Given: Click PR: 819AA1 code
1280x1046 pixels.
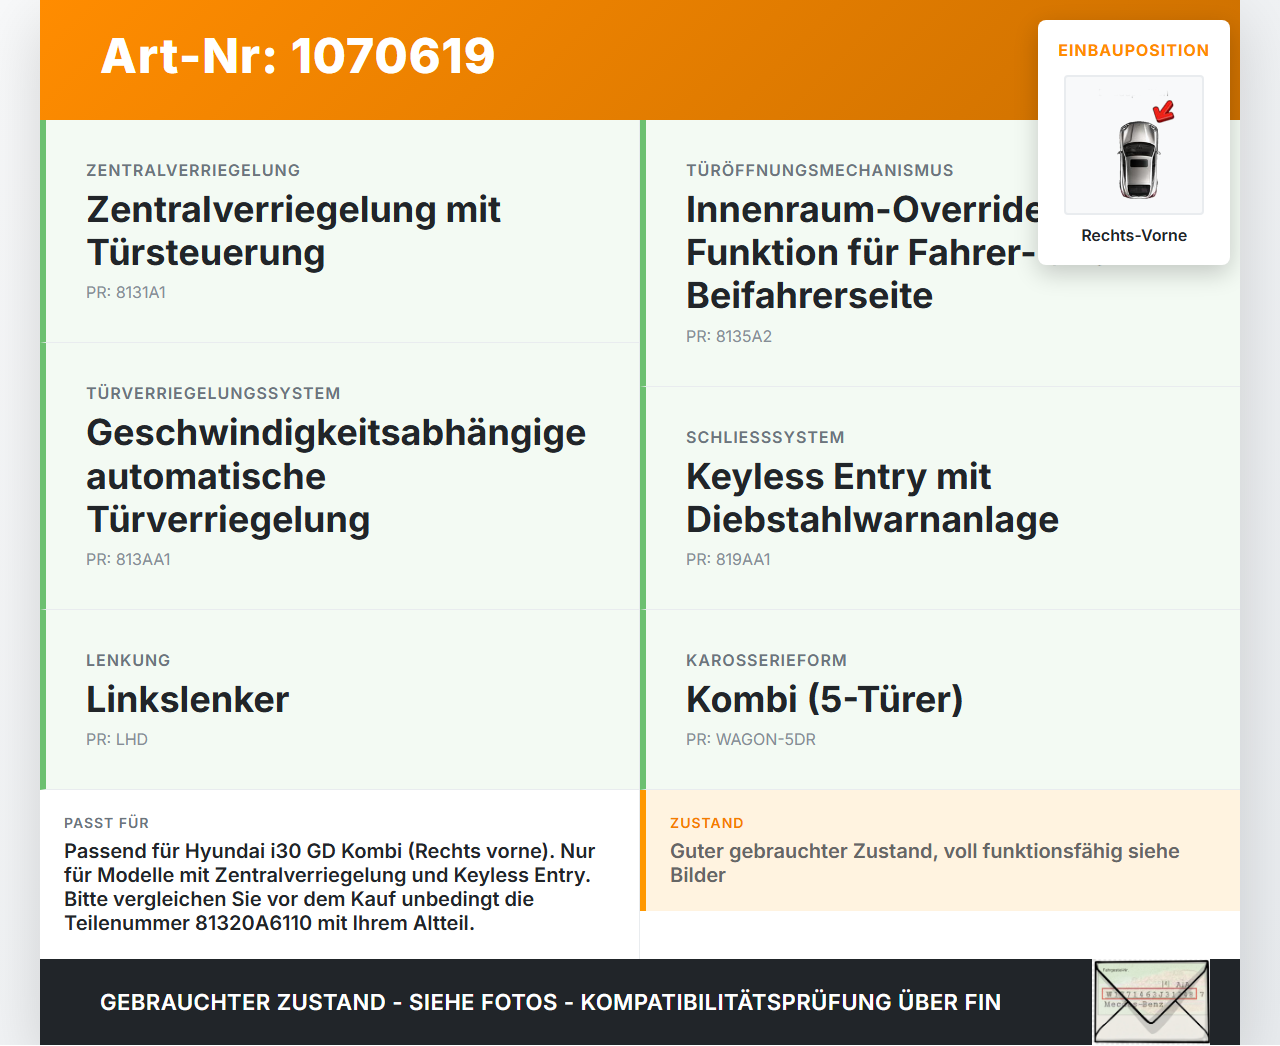Looking at the screenshot, I should coord(728,559).
